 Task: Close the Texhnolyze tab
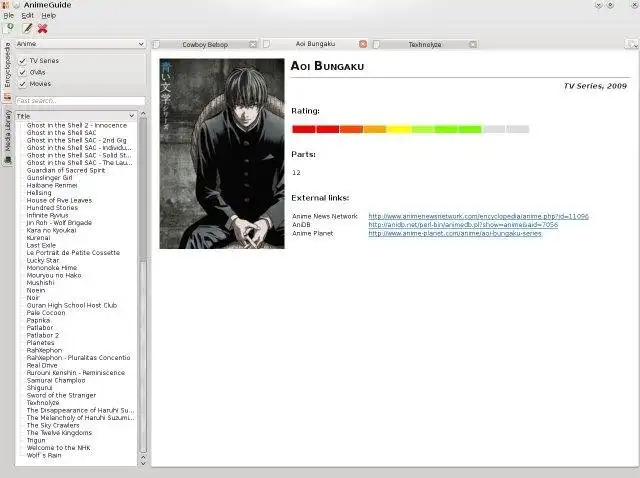click(473, 44)
